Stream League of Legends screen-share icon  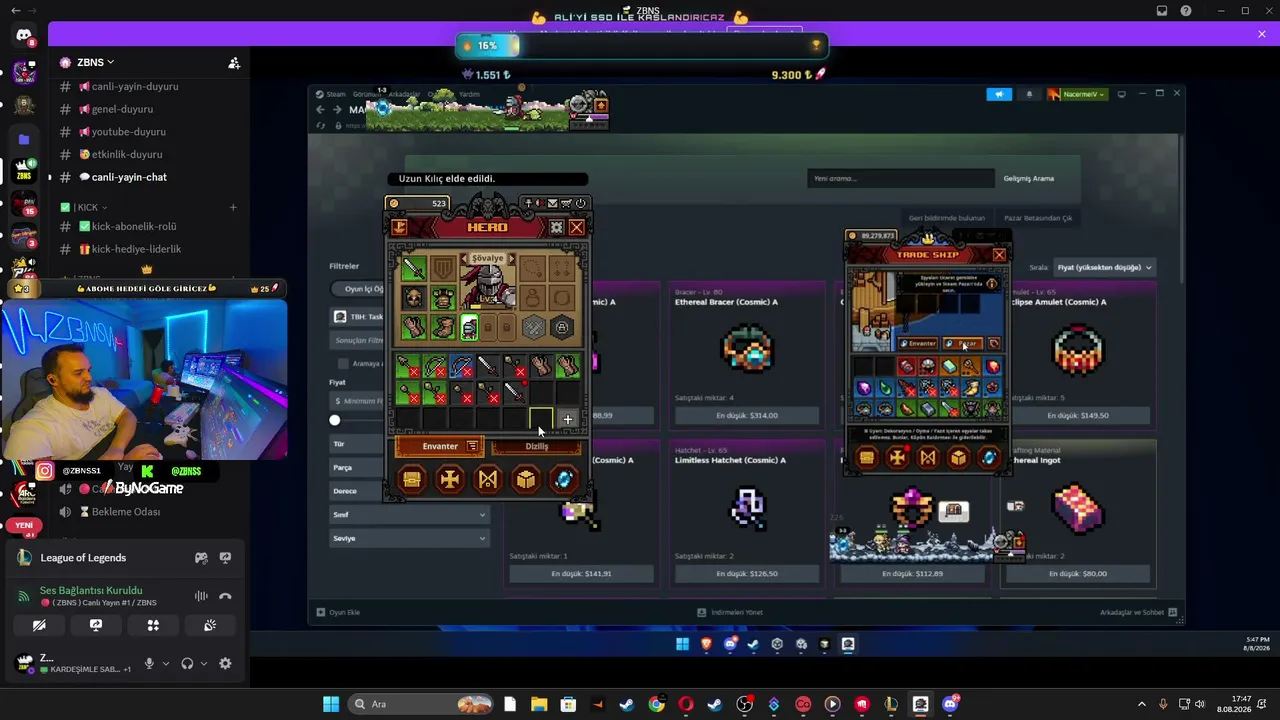pyautogui.click(x=225, y=558)
